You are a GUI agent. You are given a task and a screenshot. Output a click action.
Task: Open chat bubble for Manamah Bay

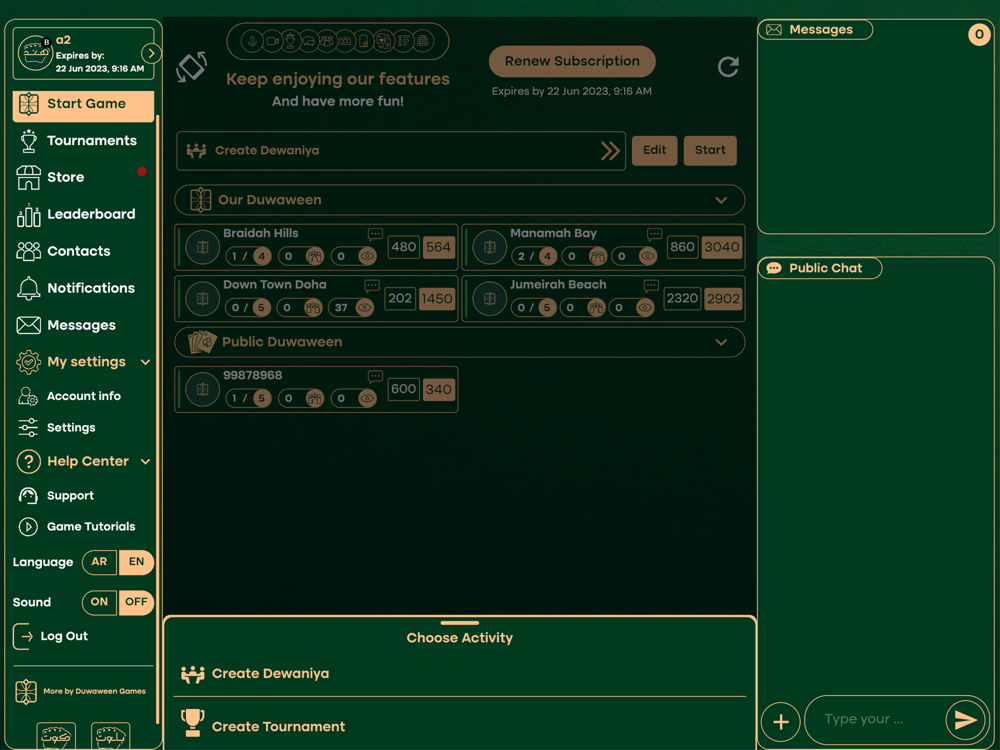[x=654, y=234]
